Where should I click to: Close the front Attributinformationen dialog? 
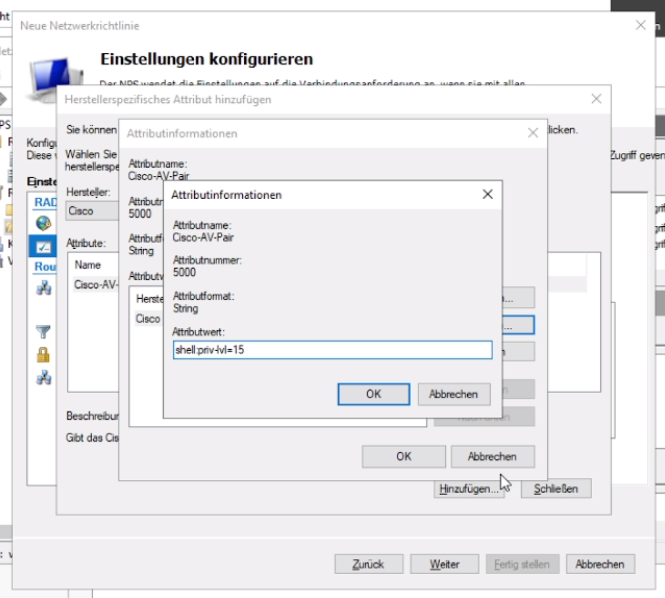[487, 195]
